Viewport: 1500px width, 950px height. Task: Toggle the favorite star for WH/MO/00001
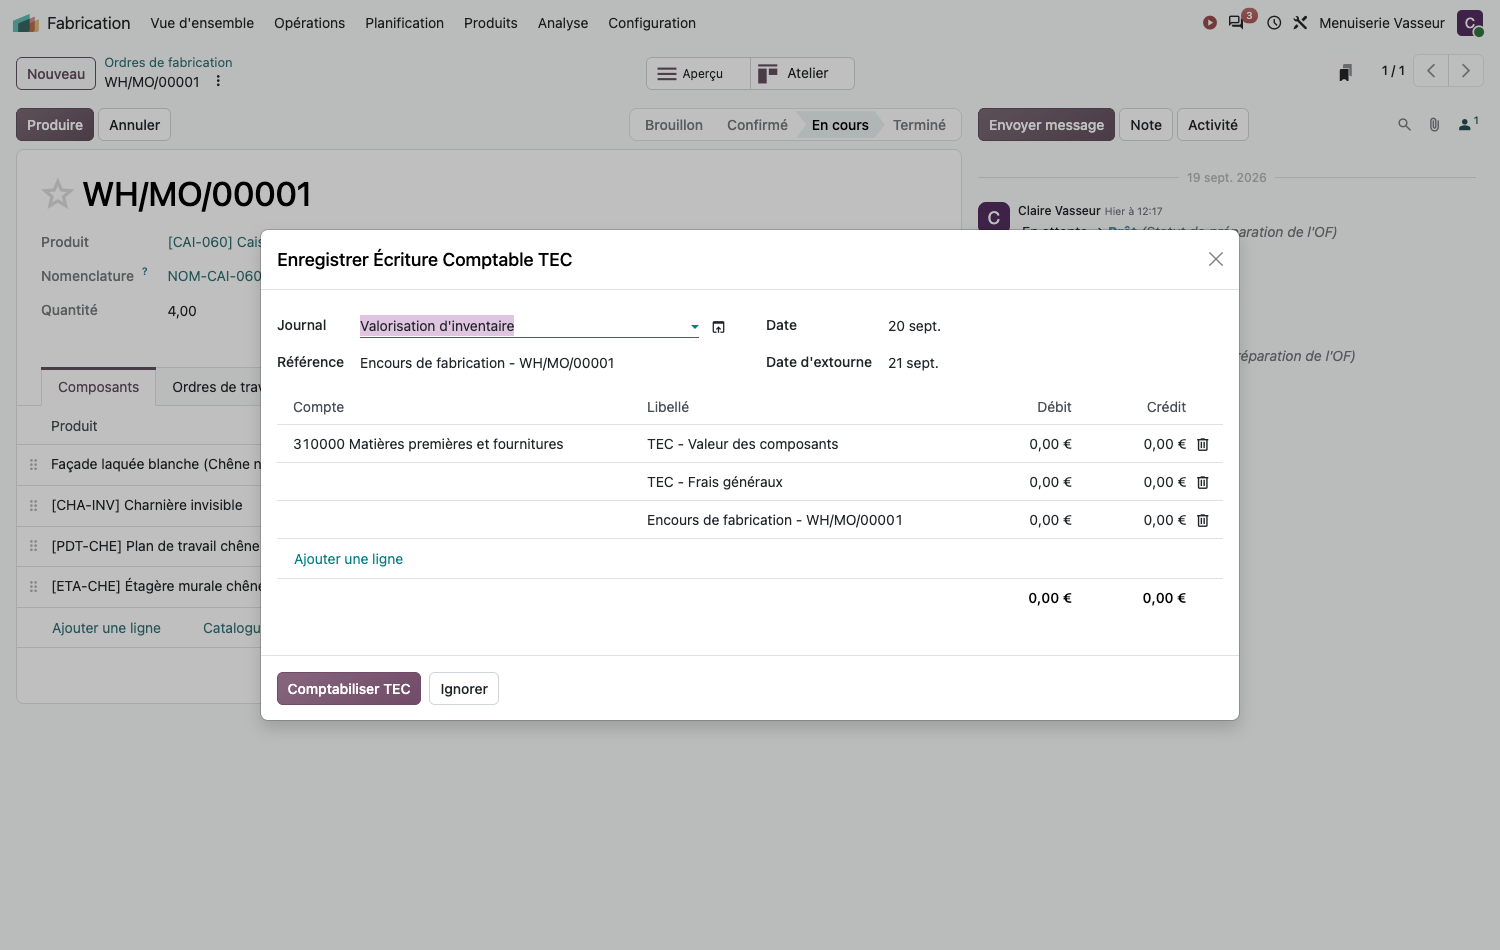(57, 194)
